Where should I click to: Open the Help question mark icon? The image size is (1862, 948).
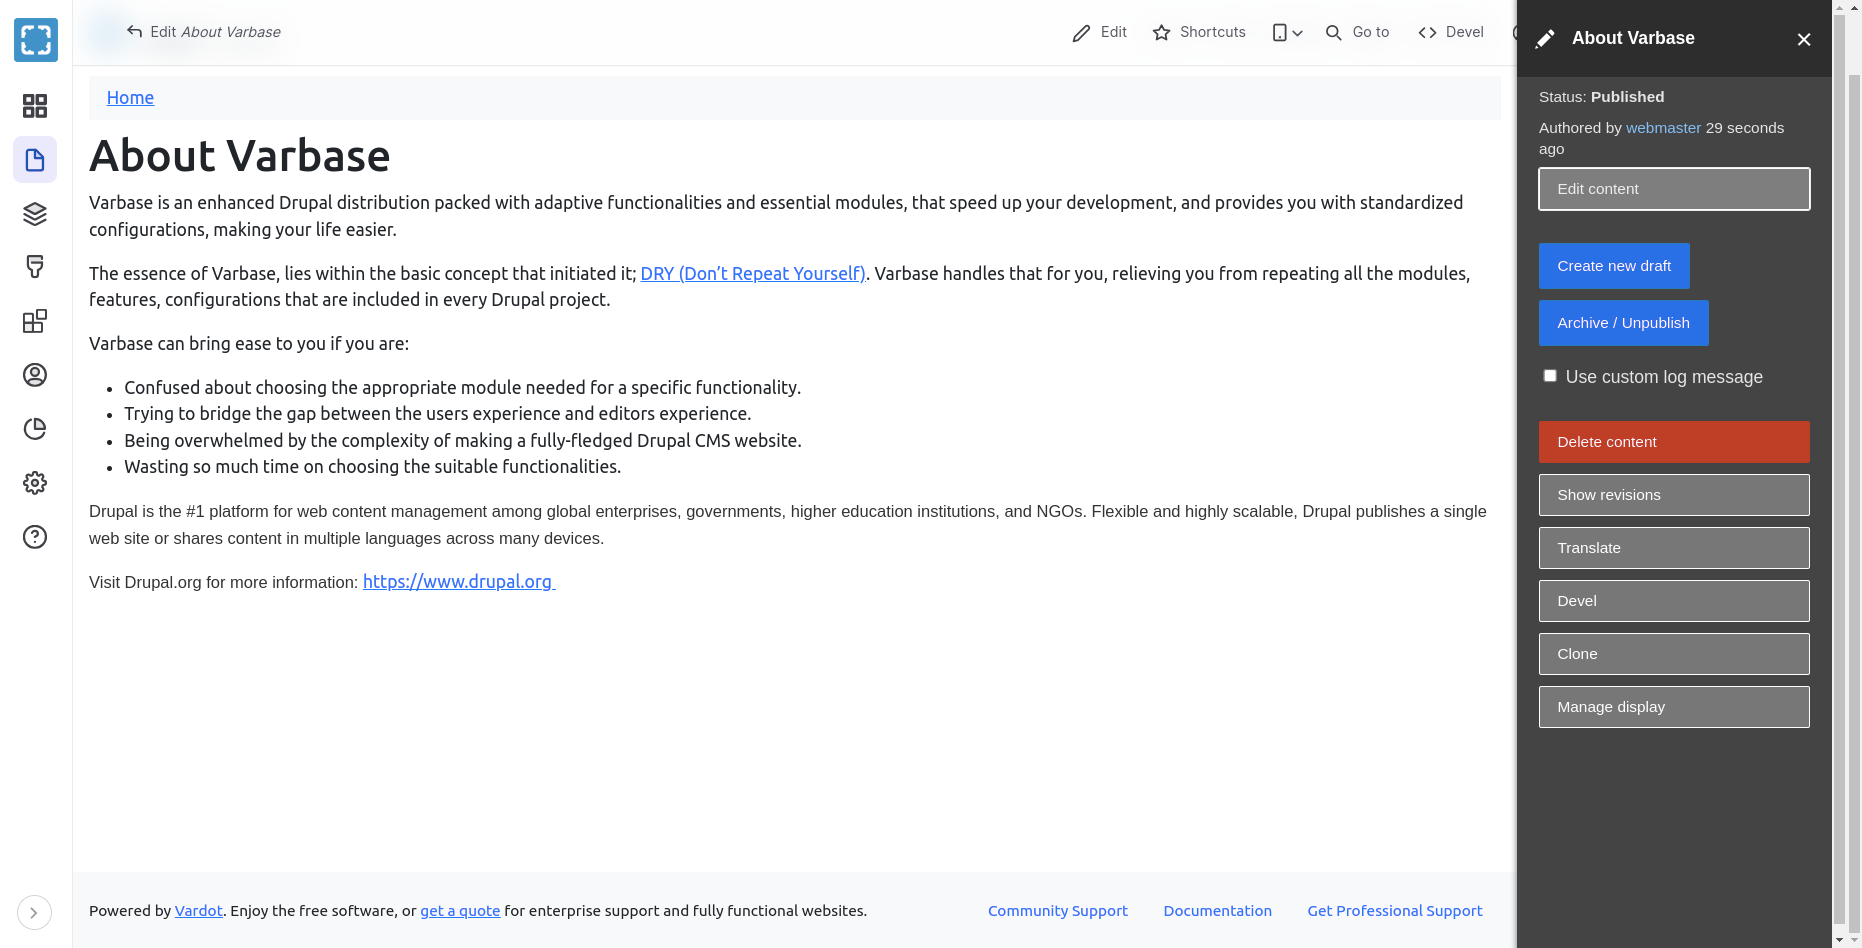tap(35, 537)
